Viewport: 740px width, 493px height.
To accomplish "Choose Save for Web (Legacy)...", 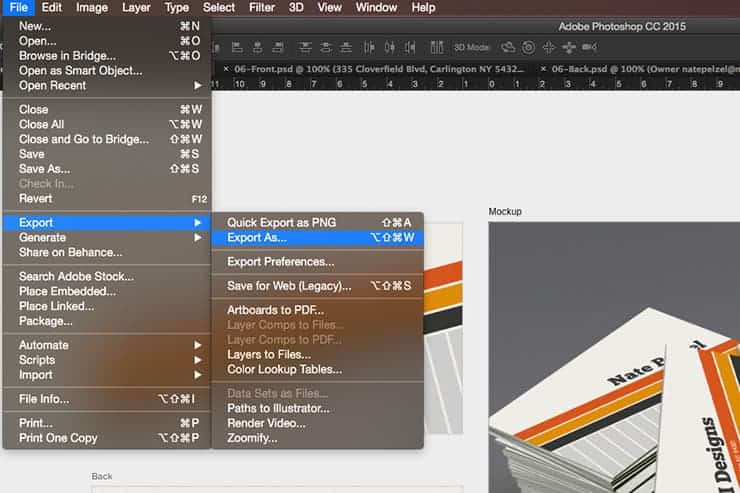I will click(318, 286).
